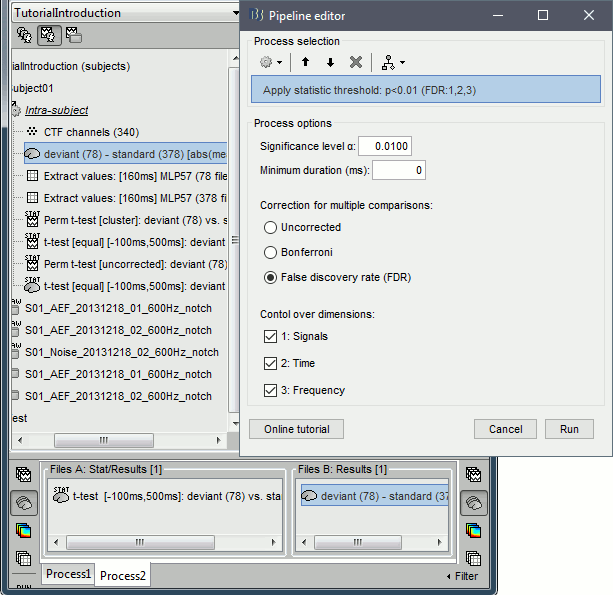Select sources data type on left sidebar
The width and height of the screenshot is (613, 595).
point(24,503)
